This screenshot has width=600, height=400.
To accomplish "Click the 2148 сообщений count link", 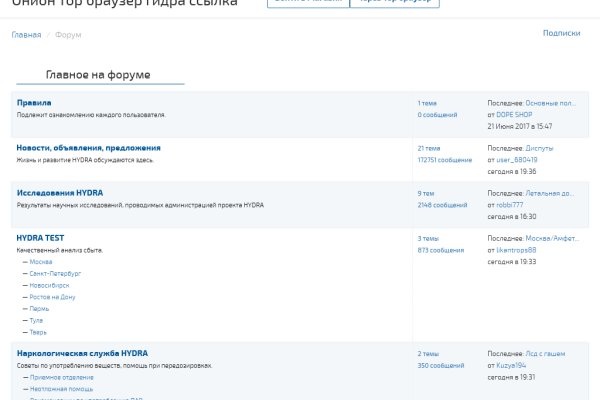I will (x=442, y=204).
